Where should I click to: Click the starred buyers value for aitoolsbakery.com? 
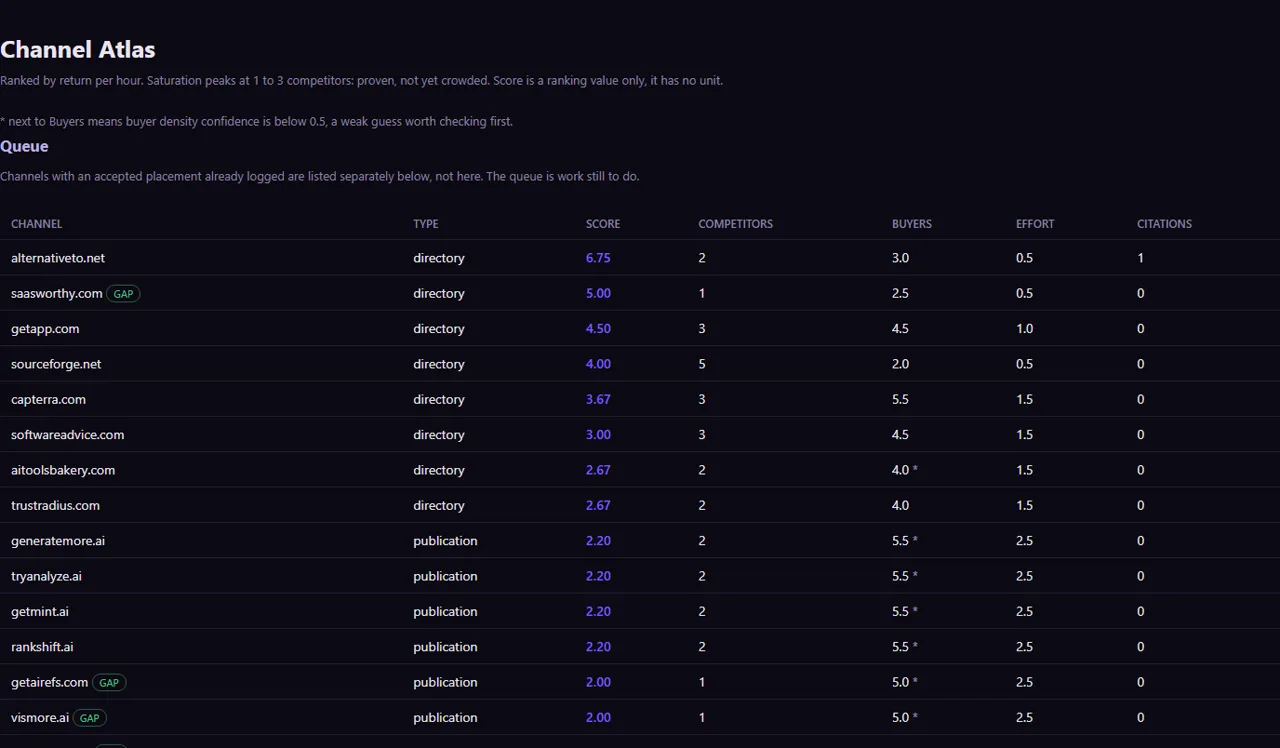click(905, 470)
